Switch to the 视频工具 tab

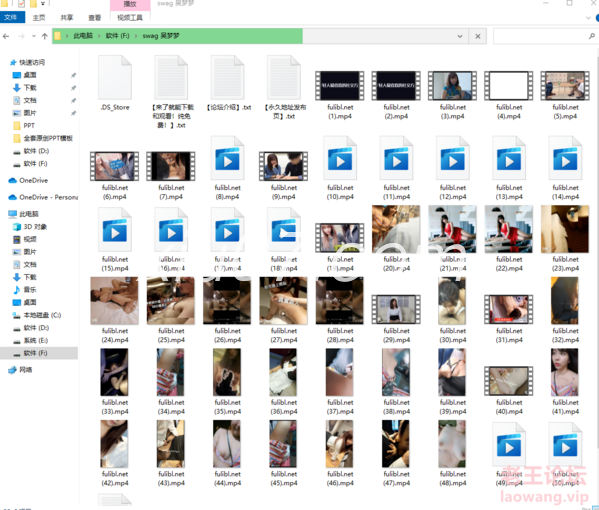point(130,18)
